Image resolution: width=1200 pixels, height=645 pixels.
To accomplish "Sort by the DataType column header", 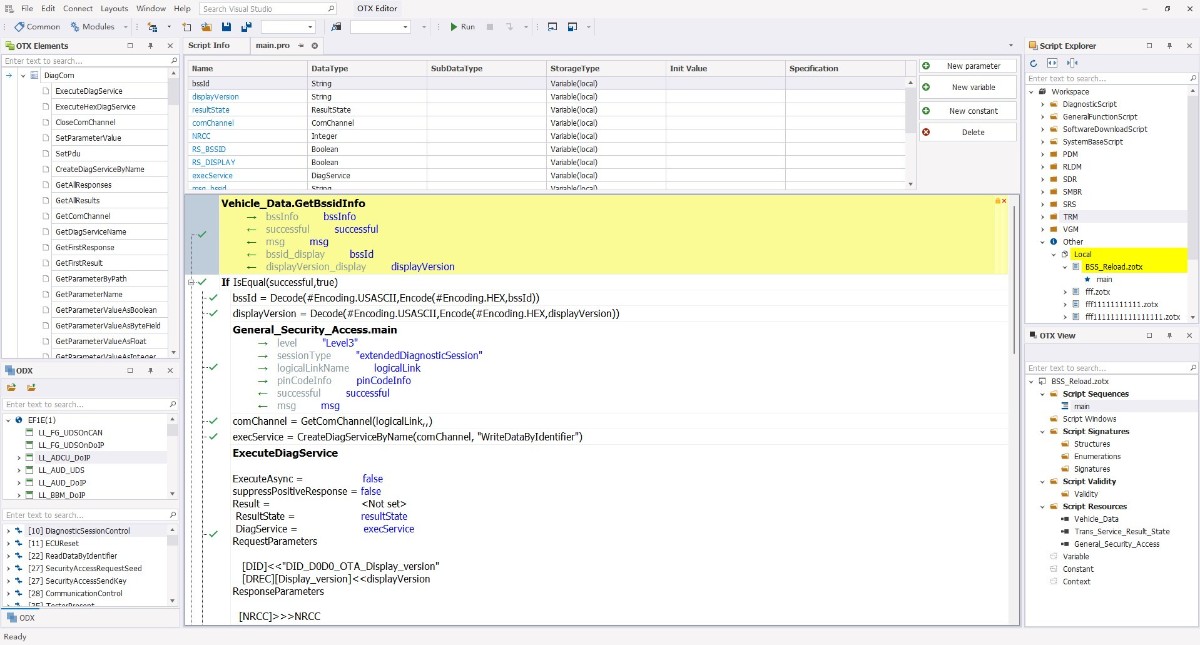I will pos(367,69).
